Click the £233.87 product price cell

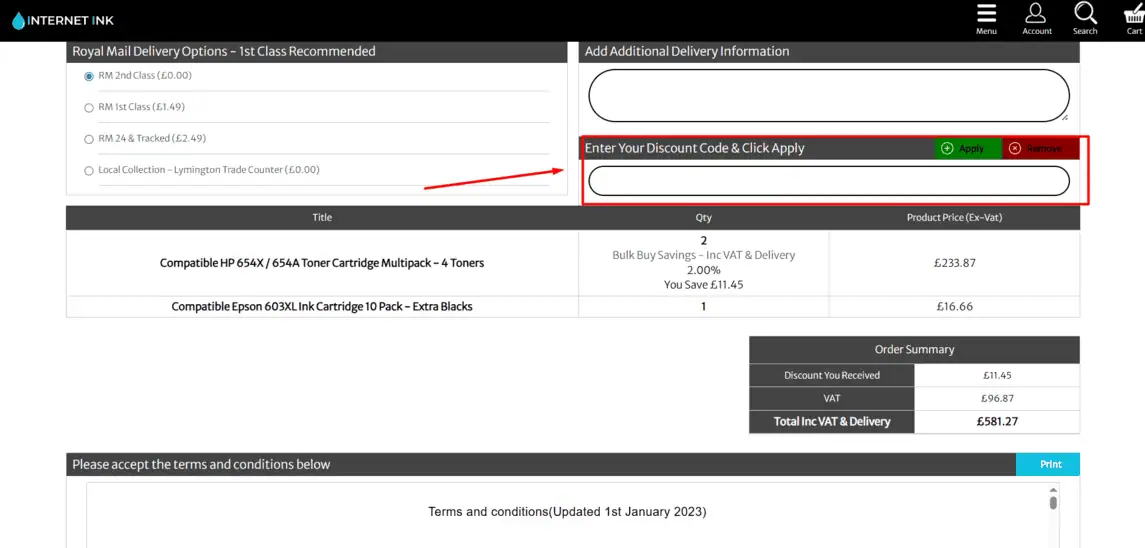[954, 263]
